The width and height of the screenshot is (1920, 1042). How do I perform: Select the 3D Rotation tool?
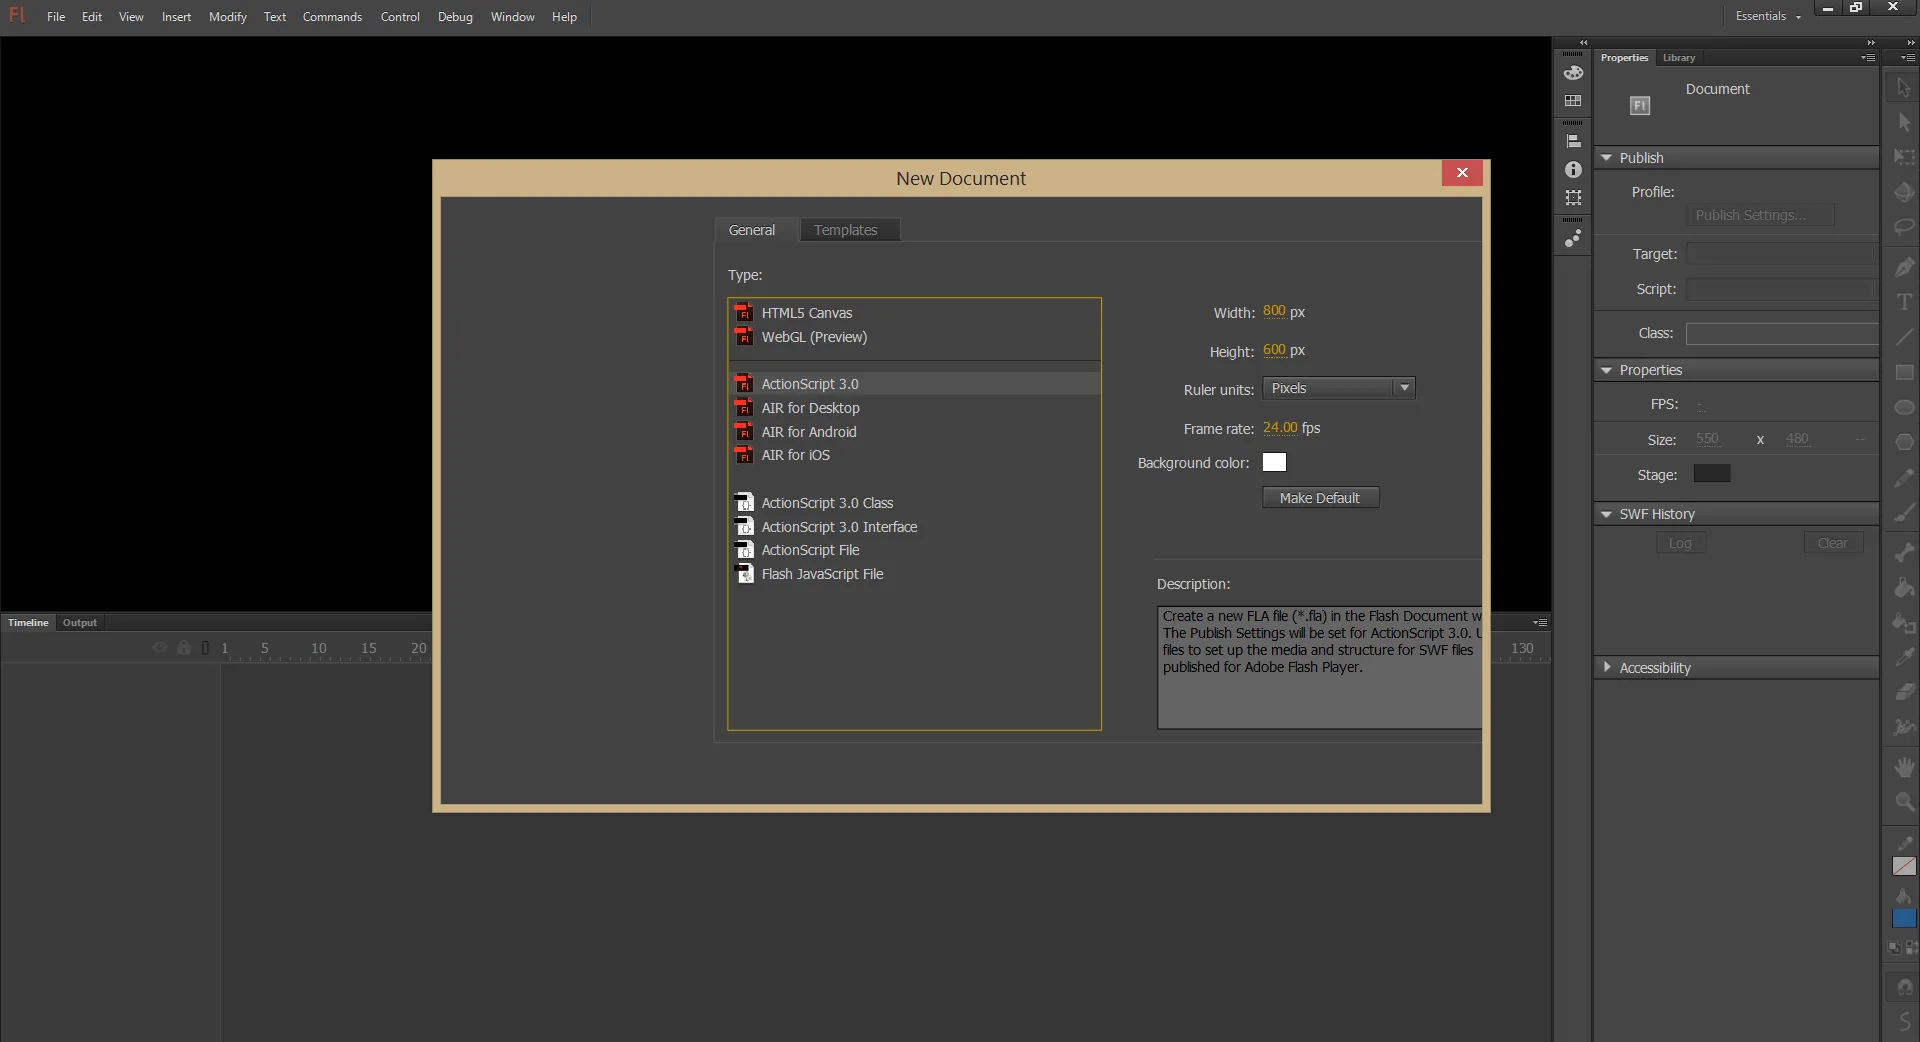1904,192
